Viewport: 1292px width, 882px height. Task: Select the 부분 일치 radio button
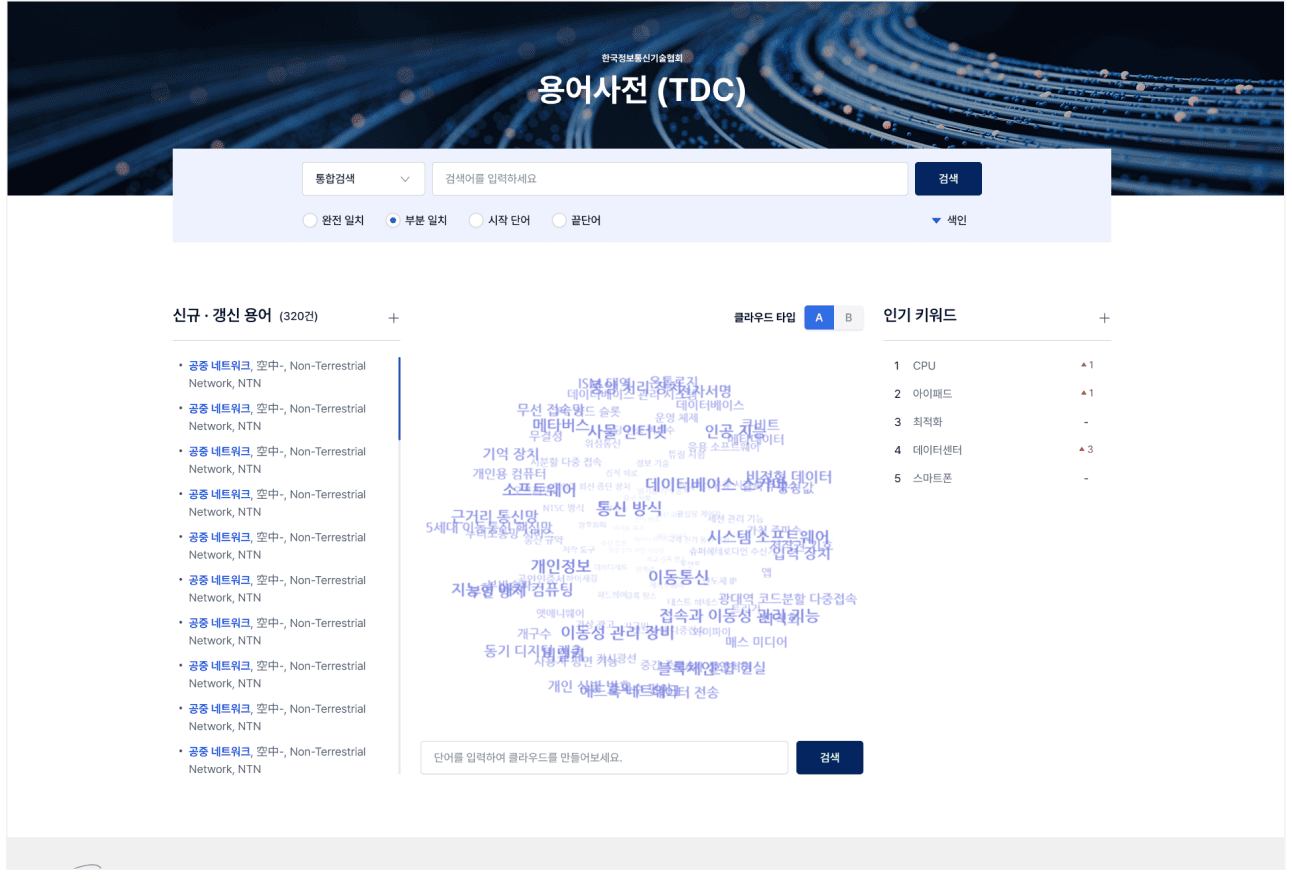click(x=393, y=220)
